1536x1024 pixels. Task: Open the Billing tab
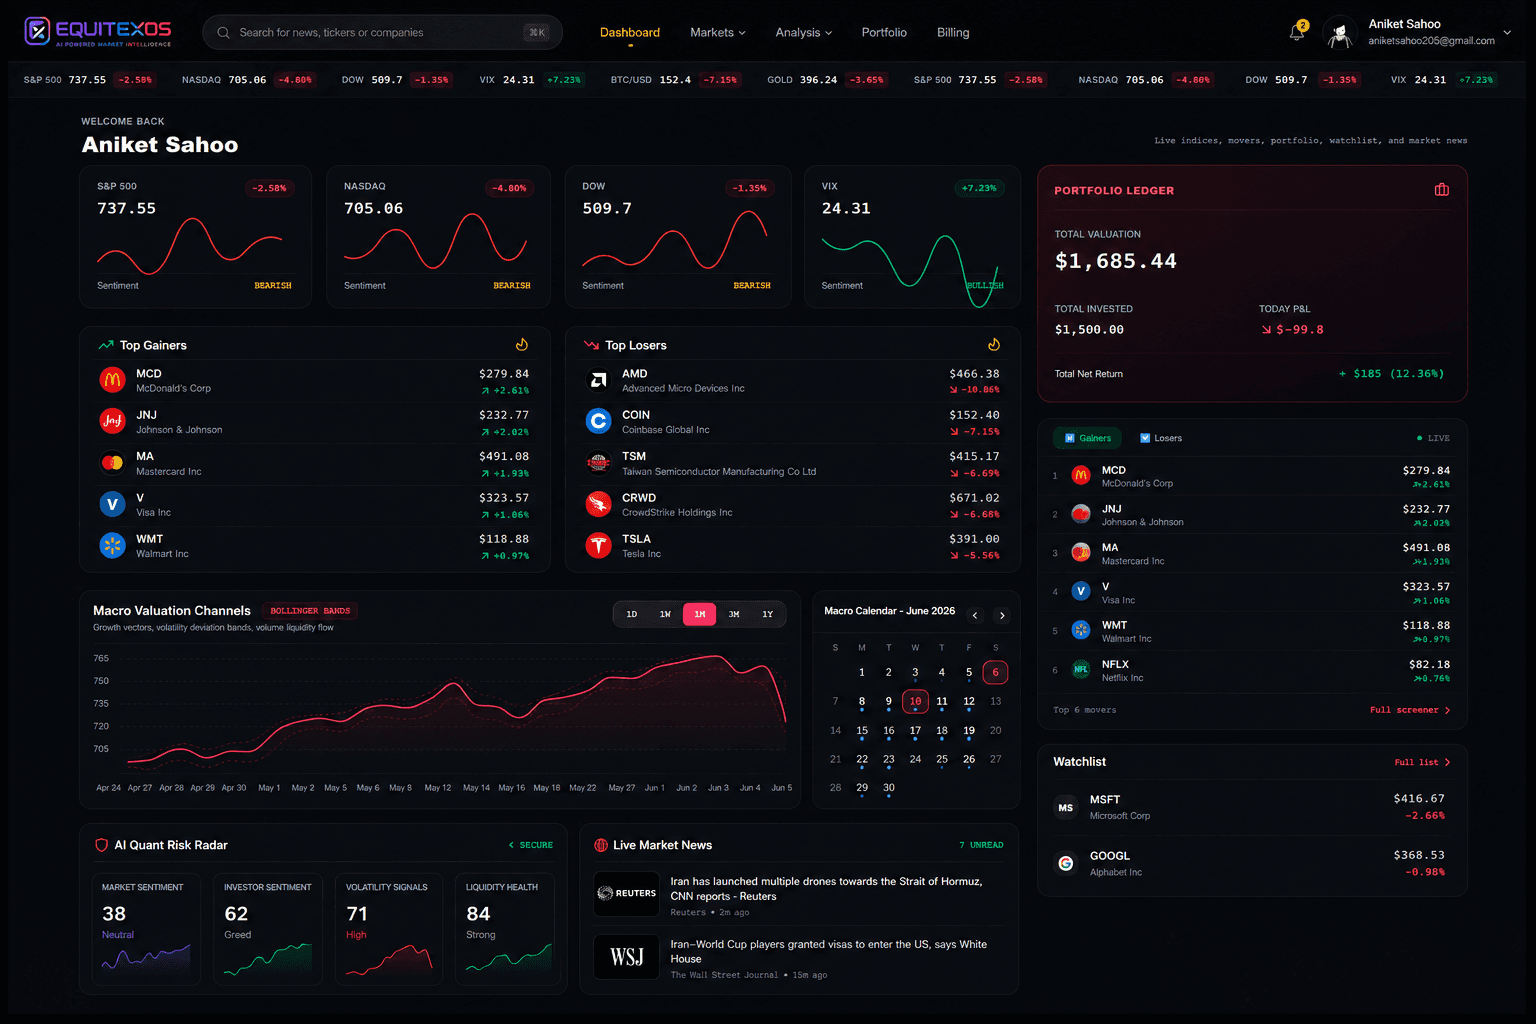click(x=953, y=33)
